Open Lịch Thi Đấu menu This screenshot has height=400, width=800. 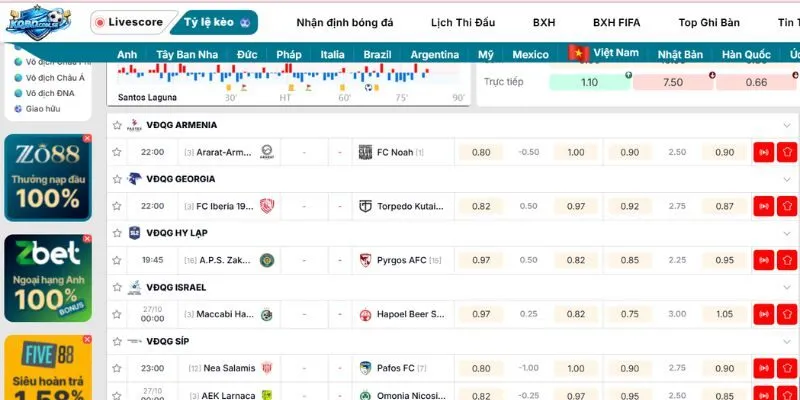pos(463,23)
